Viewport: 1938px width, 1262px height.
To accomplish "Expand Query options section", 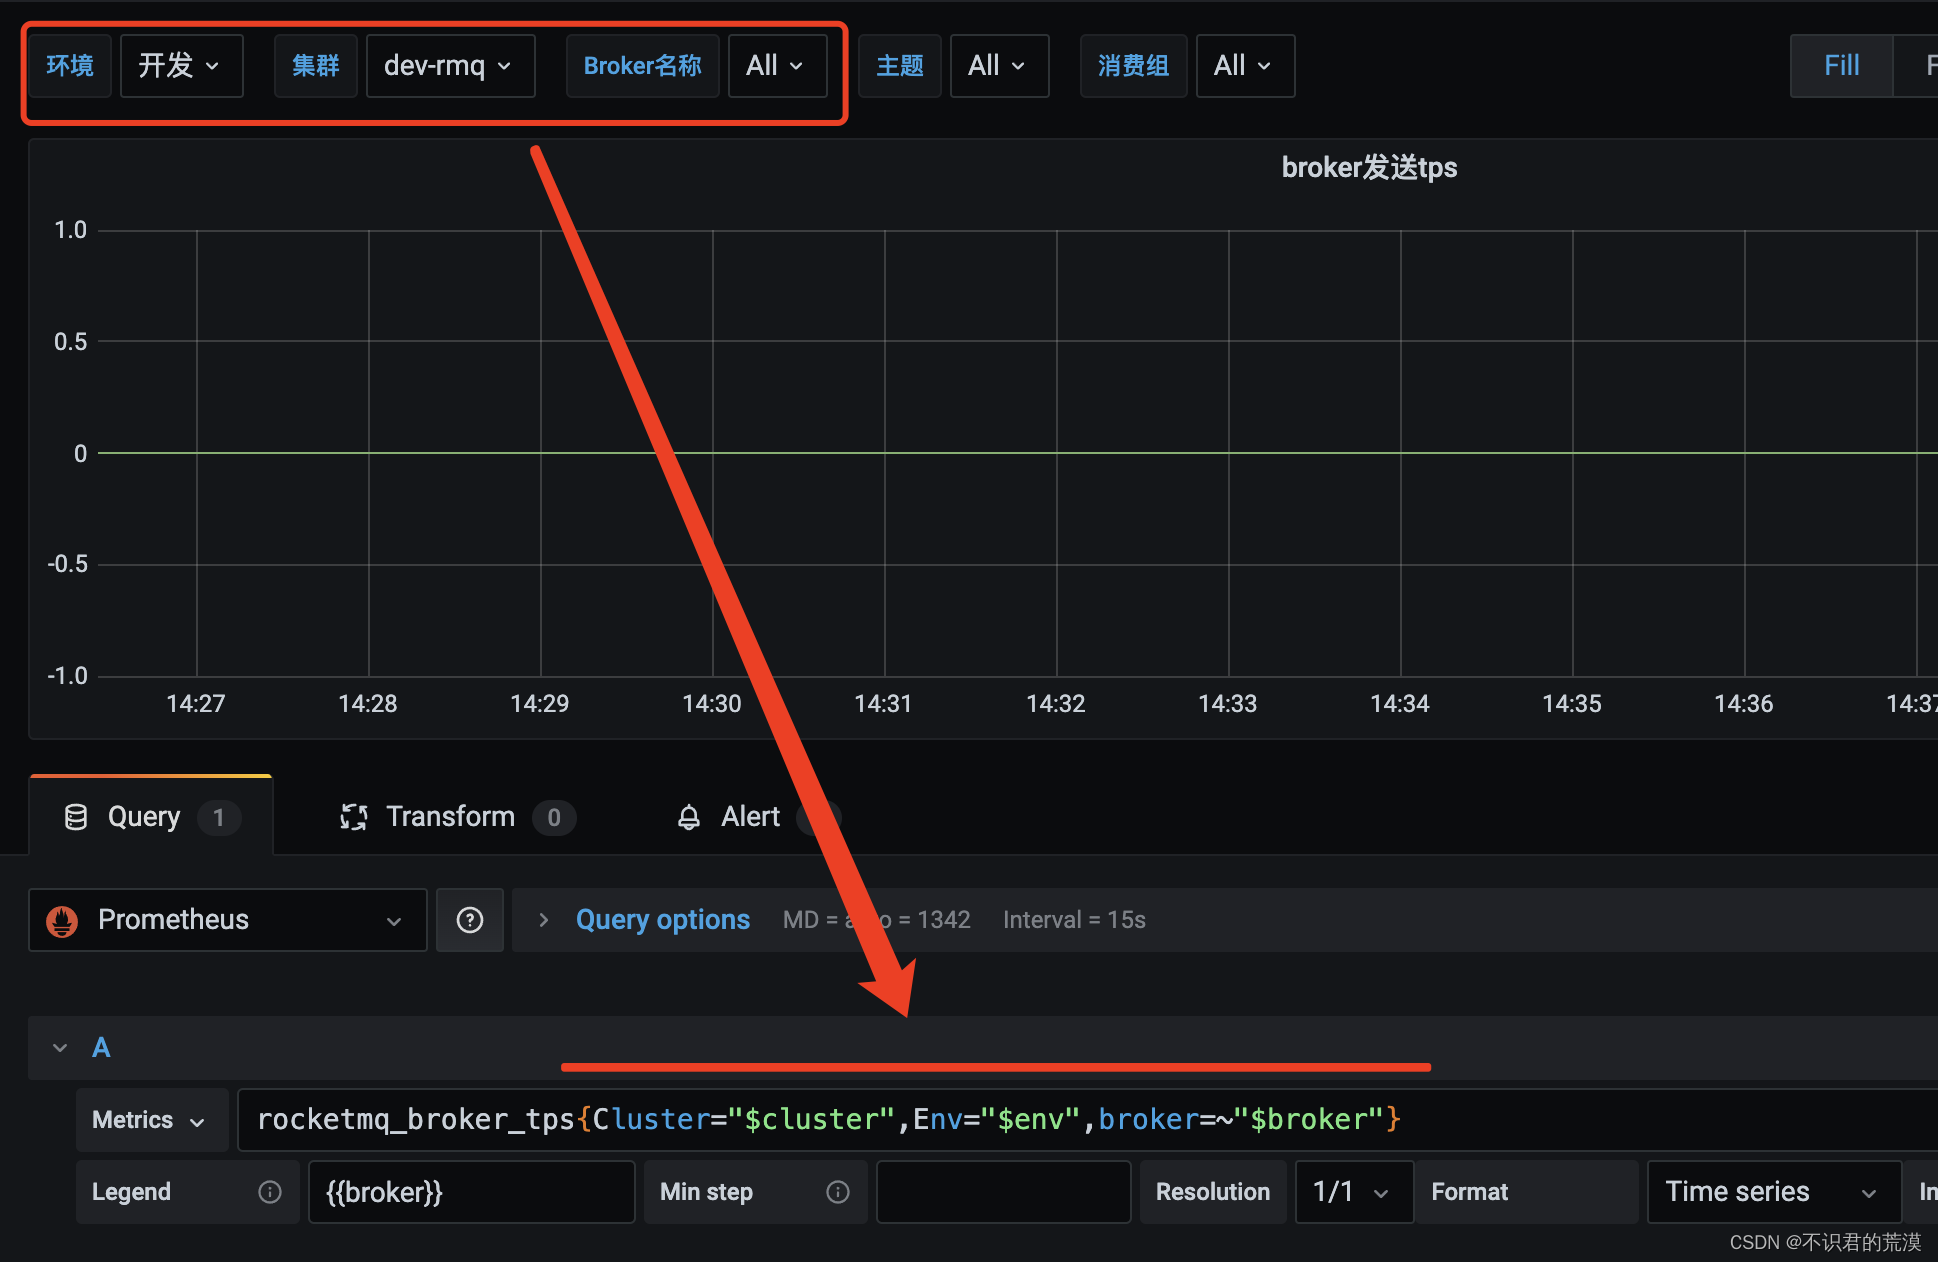I will click(x=544, y=920).
